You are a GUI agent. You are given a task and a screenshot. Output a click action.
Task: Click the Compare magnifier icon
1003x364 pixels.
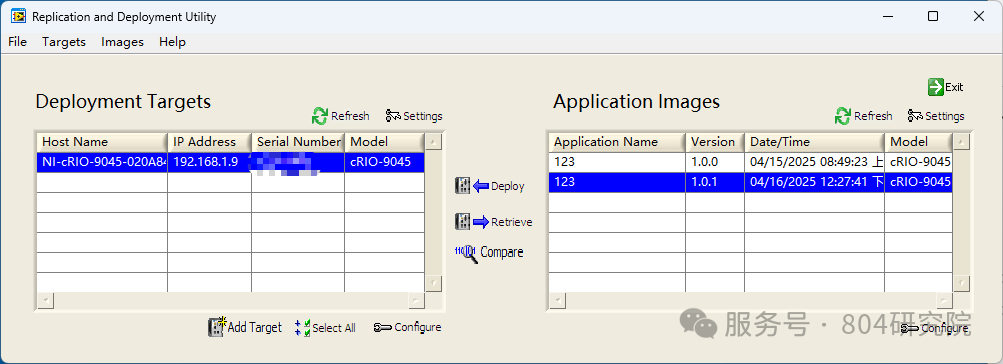(466, 253)
